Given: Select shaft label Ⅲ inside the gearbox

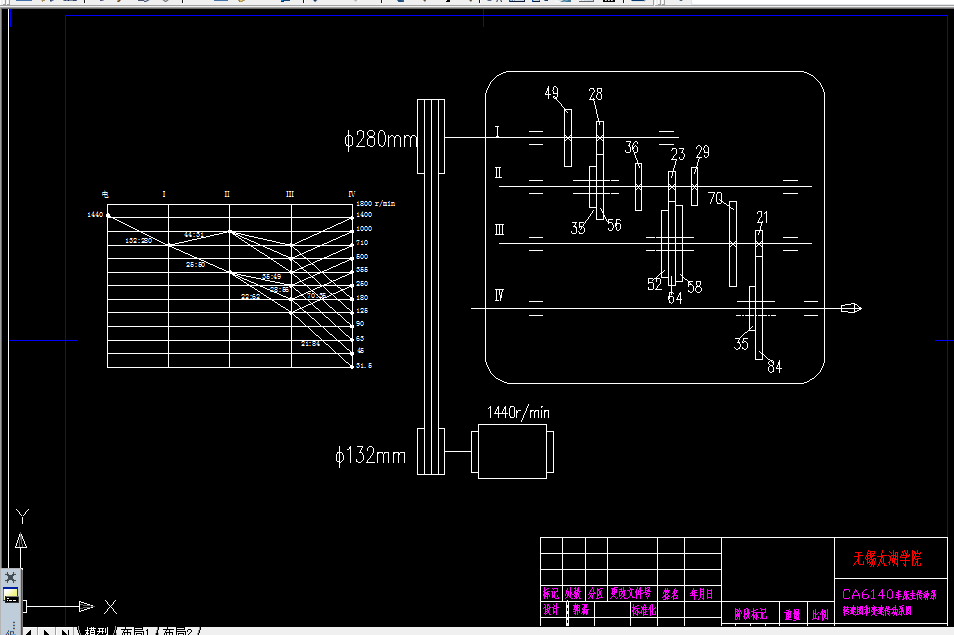Looking at the screenshot, I should tap(499, 229).
